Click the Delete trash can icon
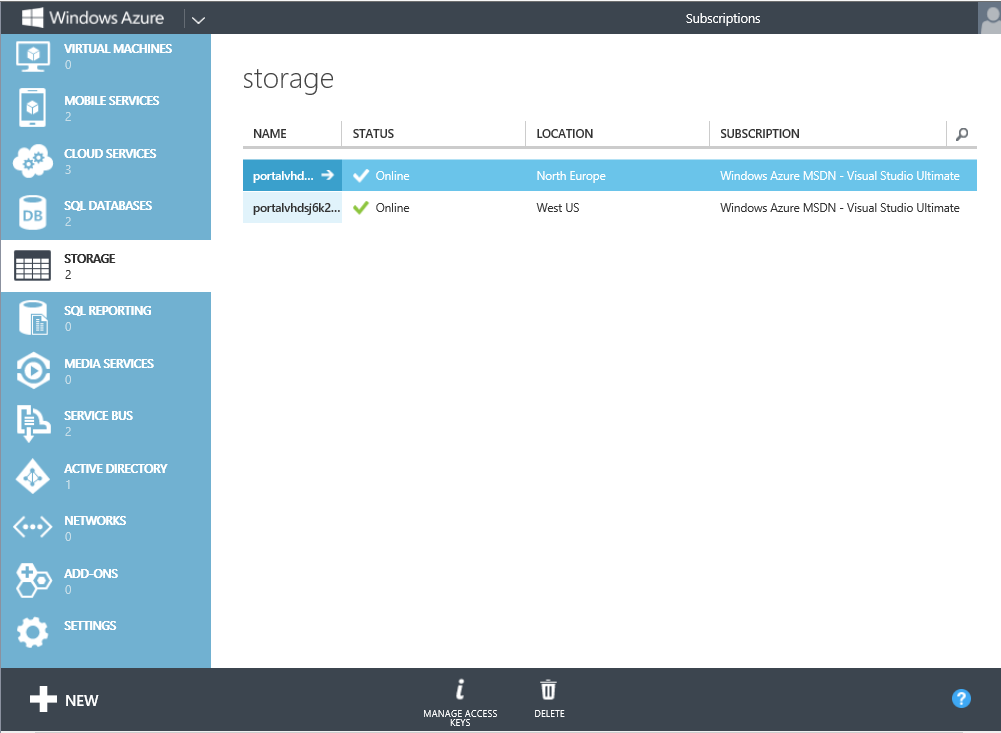The height and width of the screenshot is (733, 1001). point(548,690)
